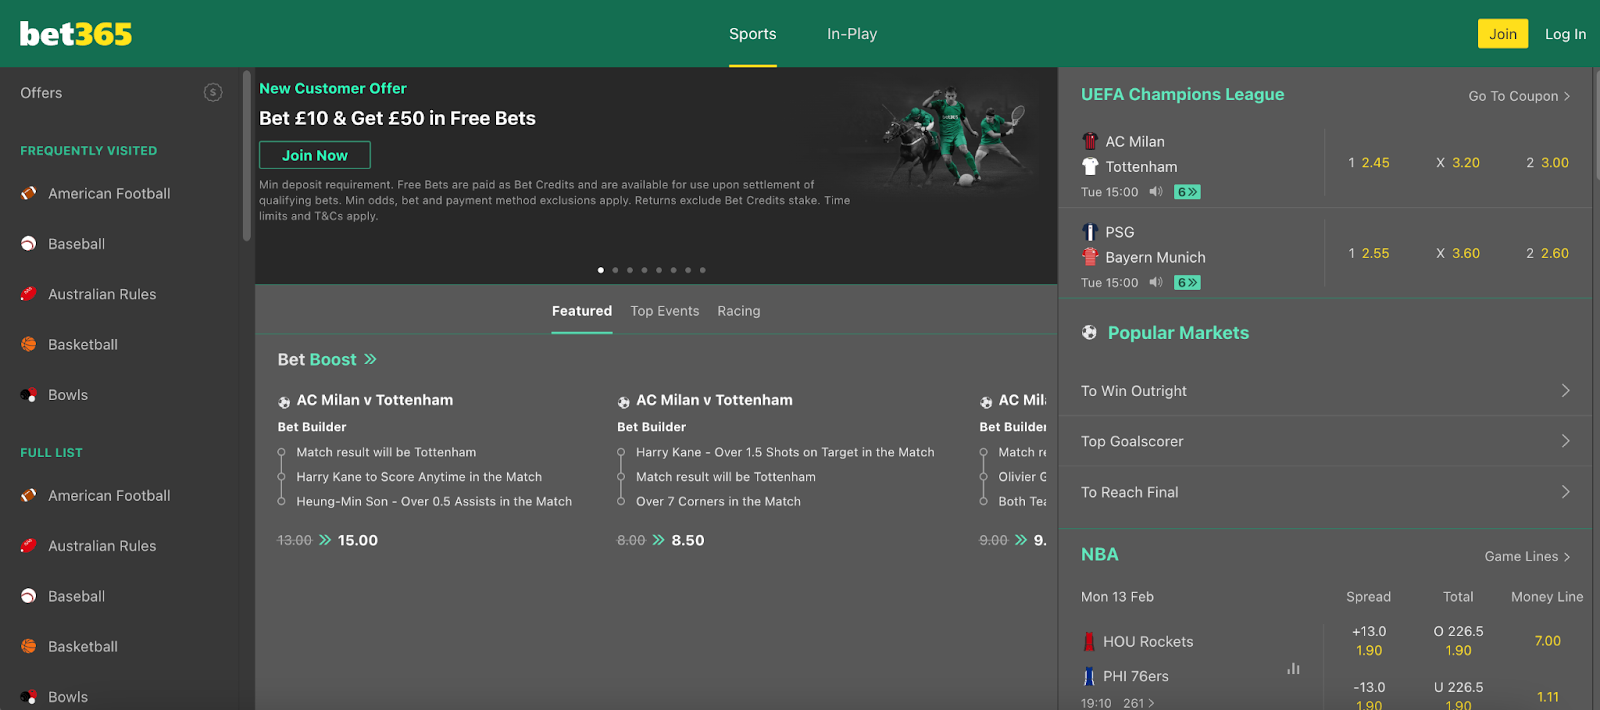The width and height of the screenshot is (1600, 710).
Task: Click the bet365 logo
Action: pos(76,34)
